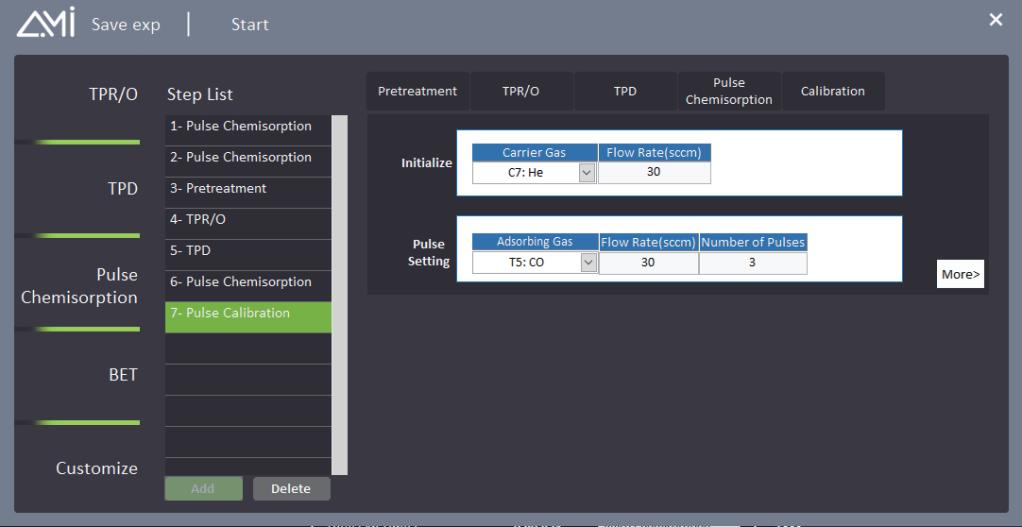Click the Step List vertical scrollbar

[x=339, y=295]
